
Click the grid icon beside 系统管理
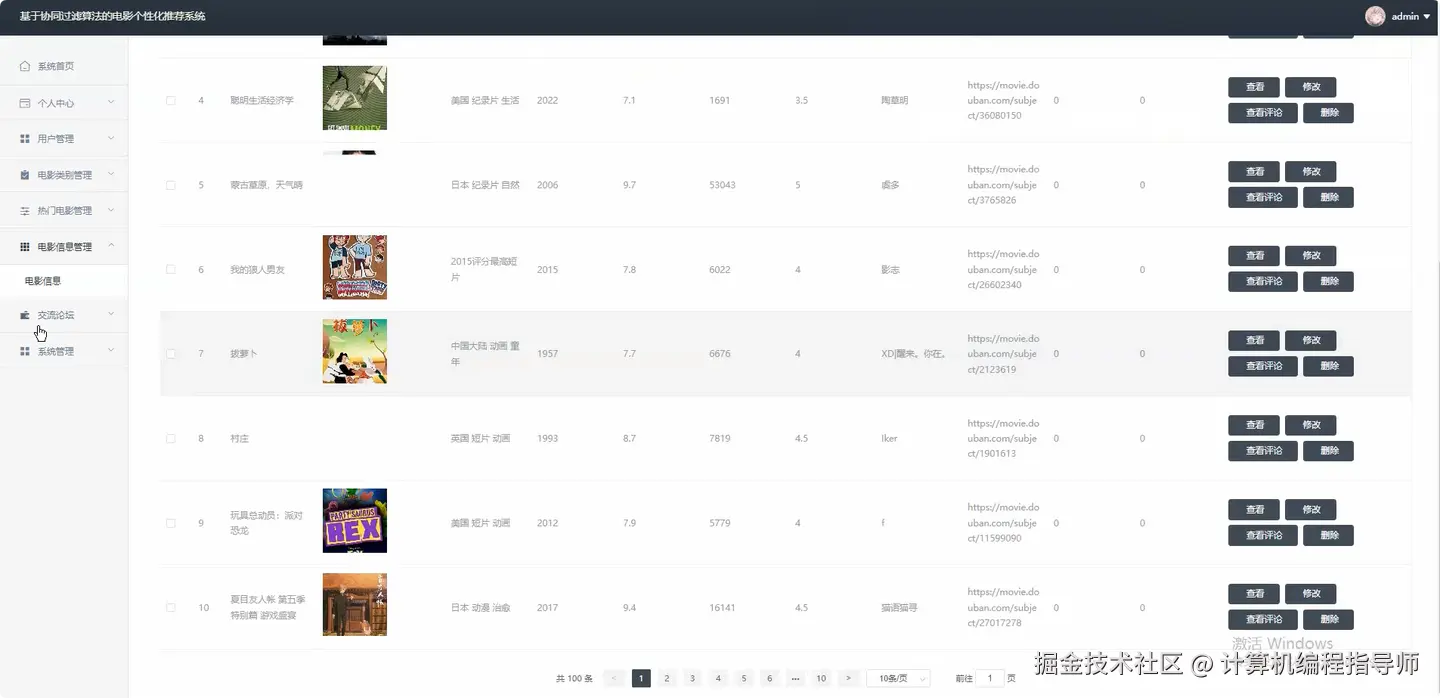pos(25,351)
